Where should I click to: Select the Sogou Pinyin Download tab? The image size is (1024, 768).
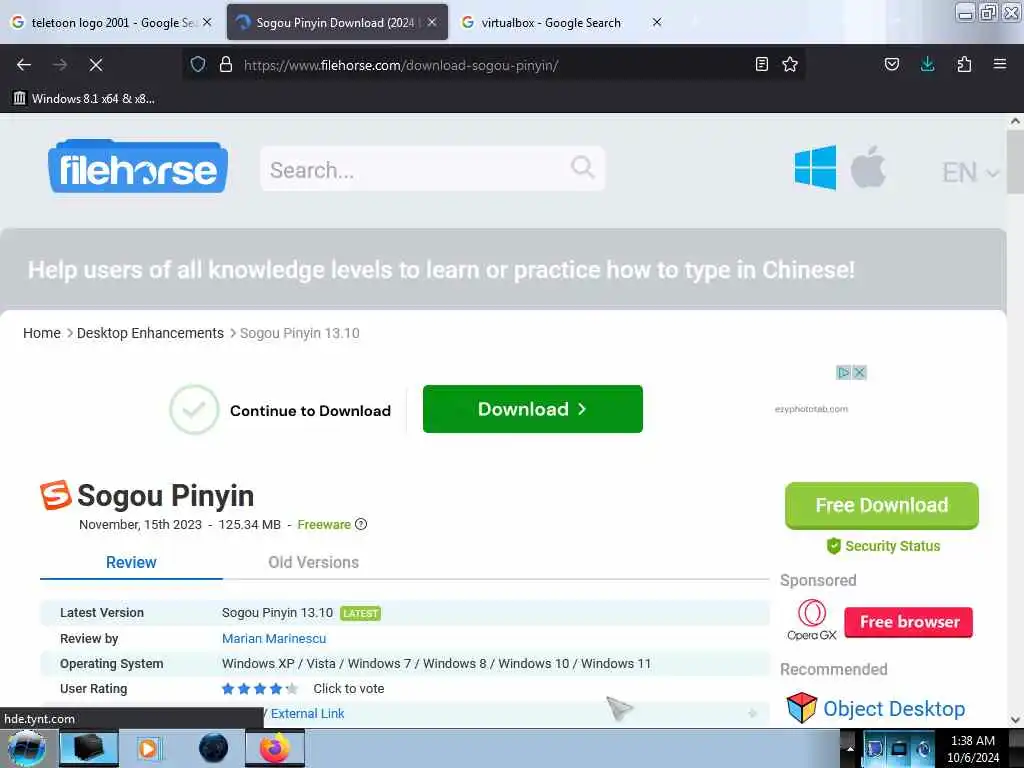tap(335, 22)
